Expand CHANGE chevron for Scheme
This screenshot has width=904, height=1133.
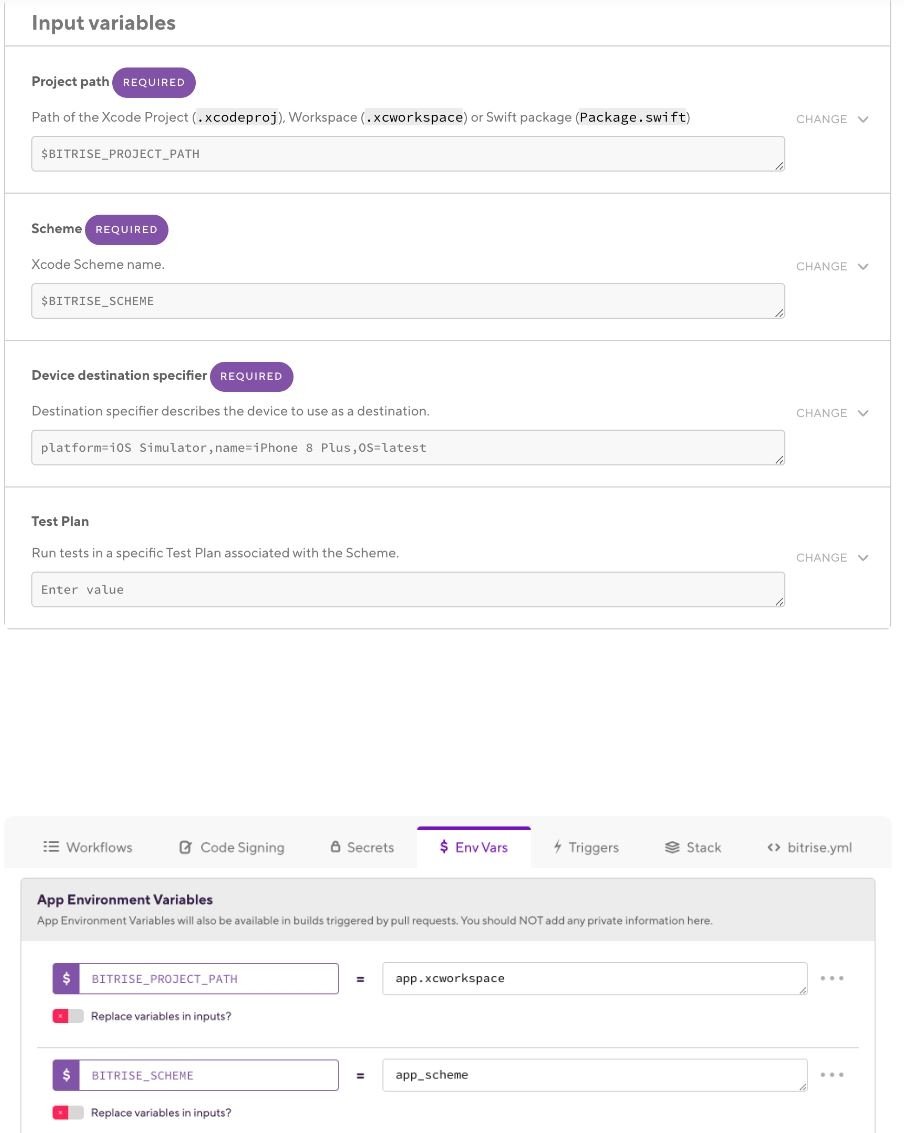point(862,267)
